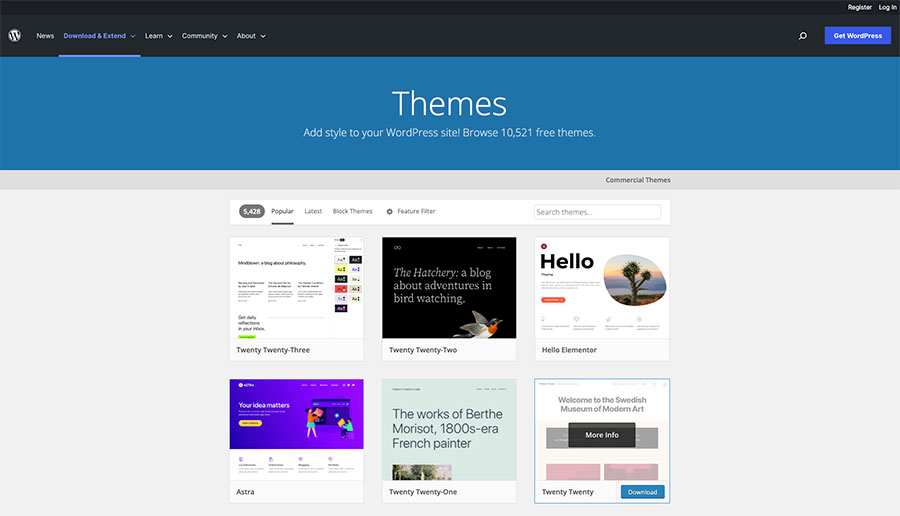Image resolution: width=900 pixels, height=516 pixels.
Task: Open the Astra theme thumbnail
Action: point(297,429)
